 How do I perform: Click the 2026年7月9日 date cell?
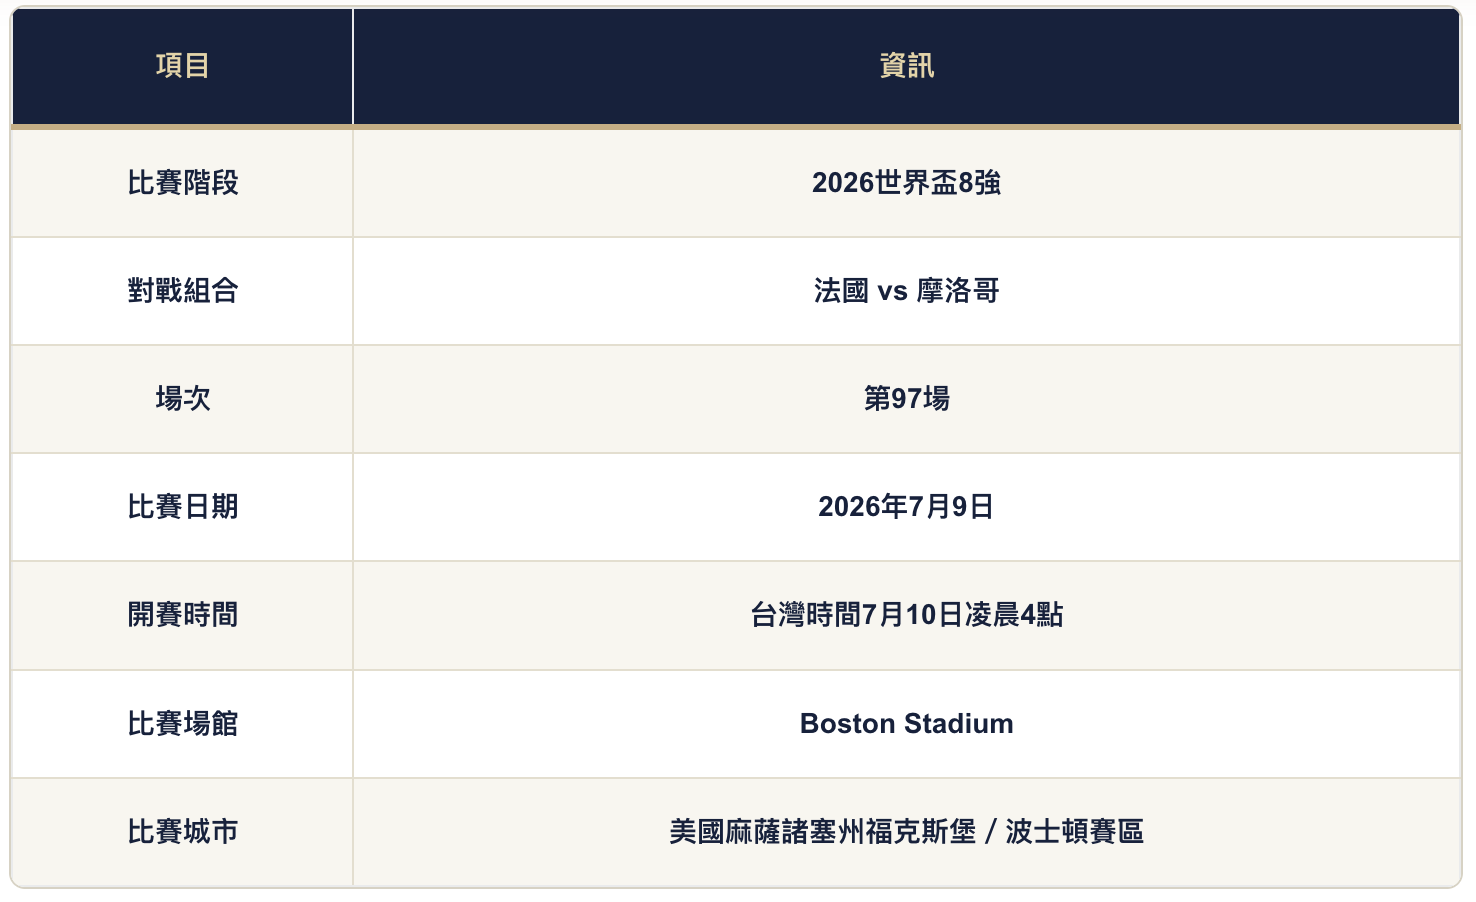pyautogui.click(x=907, y=507)
